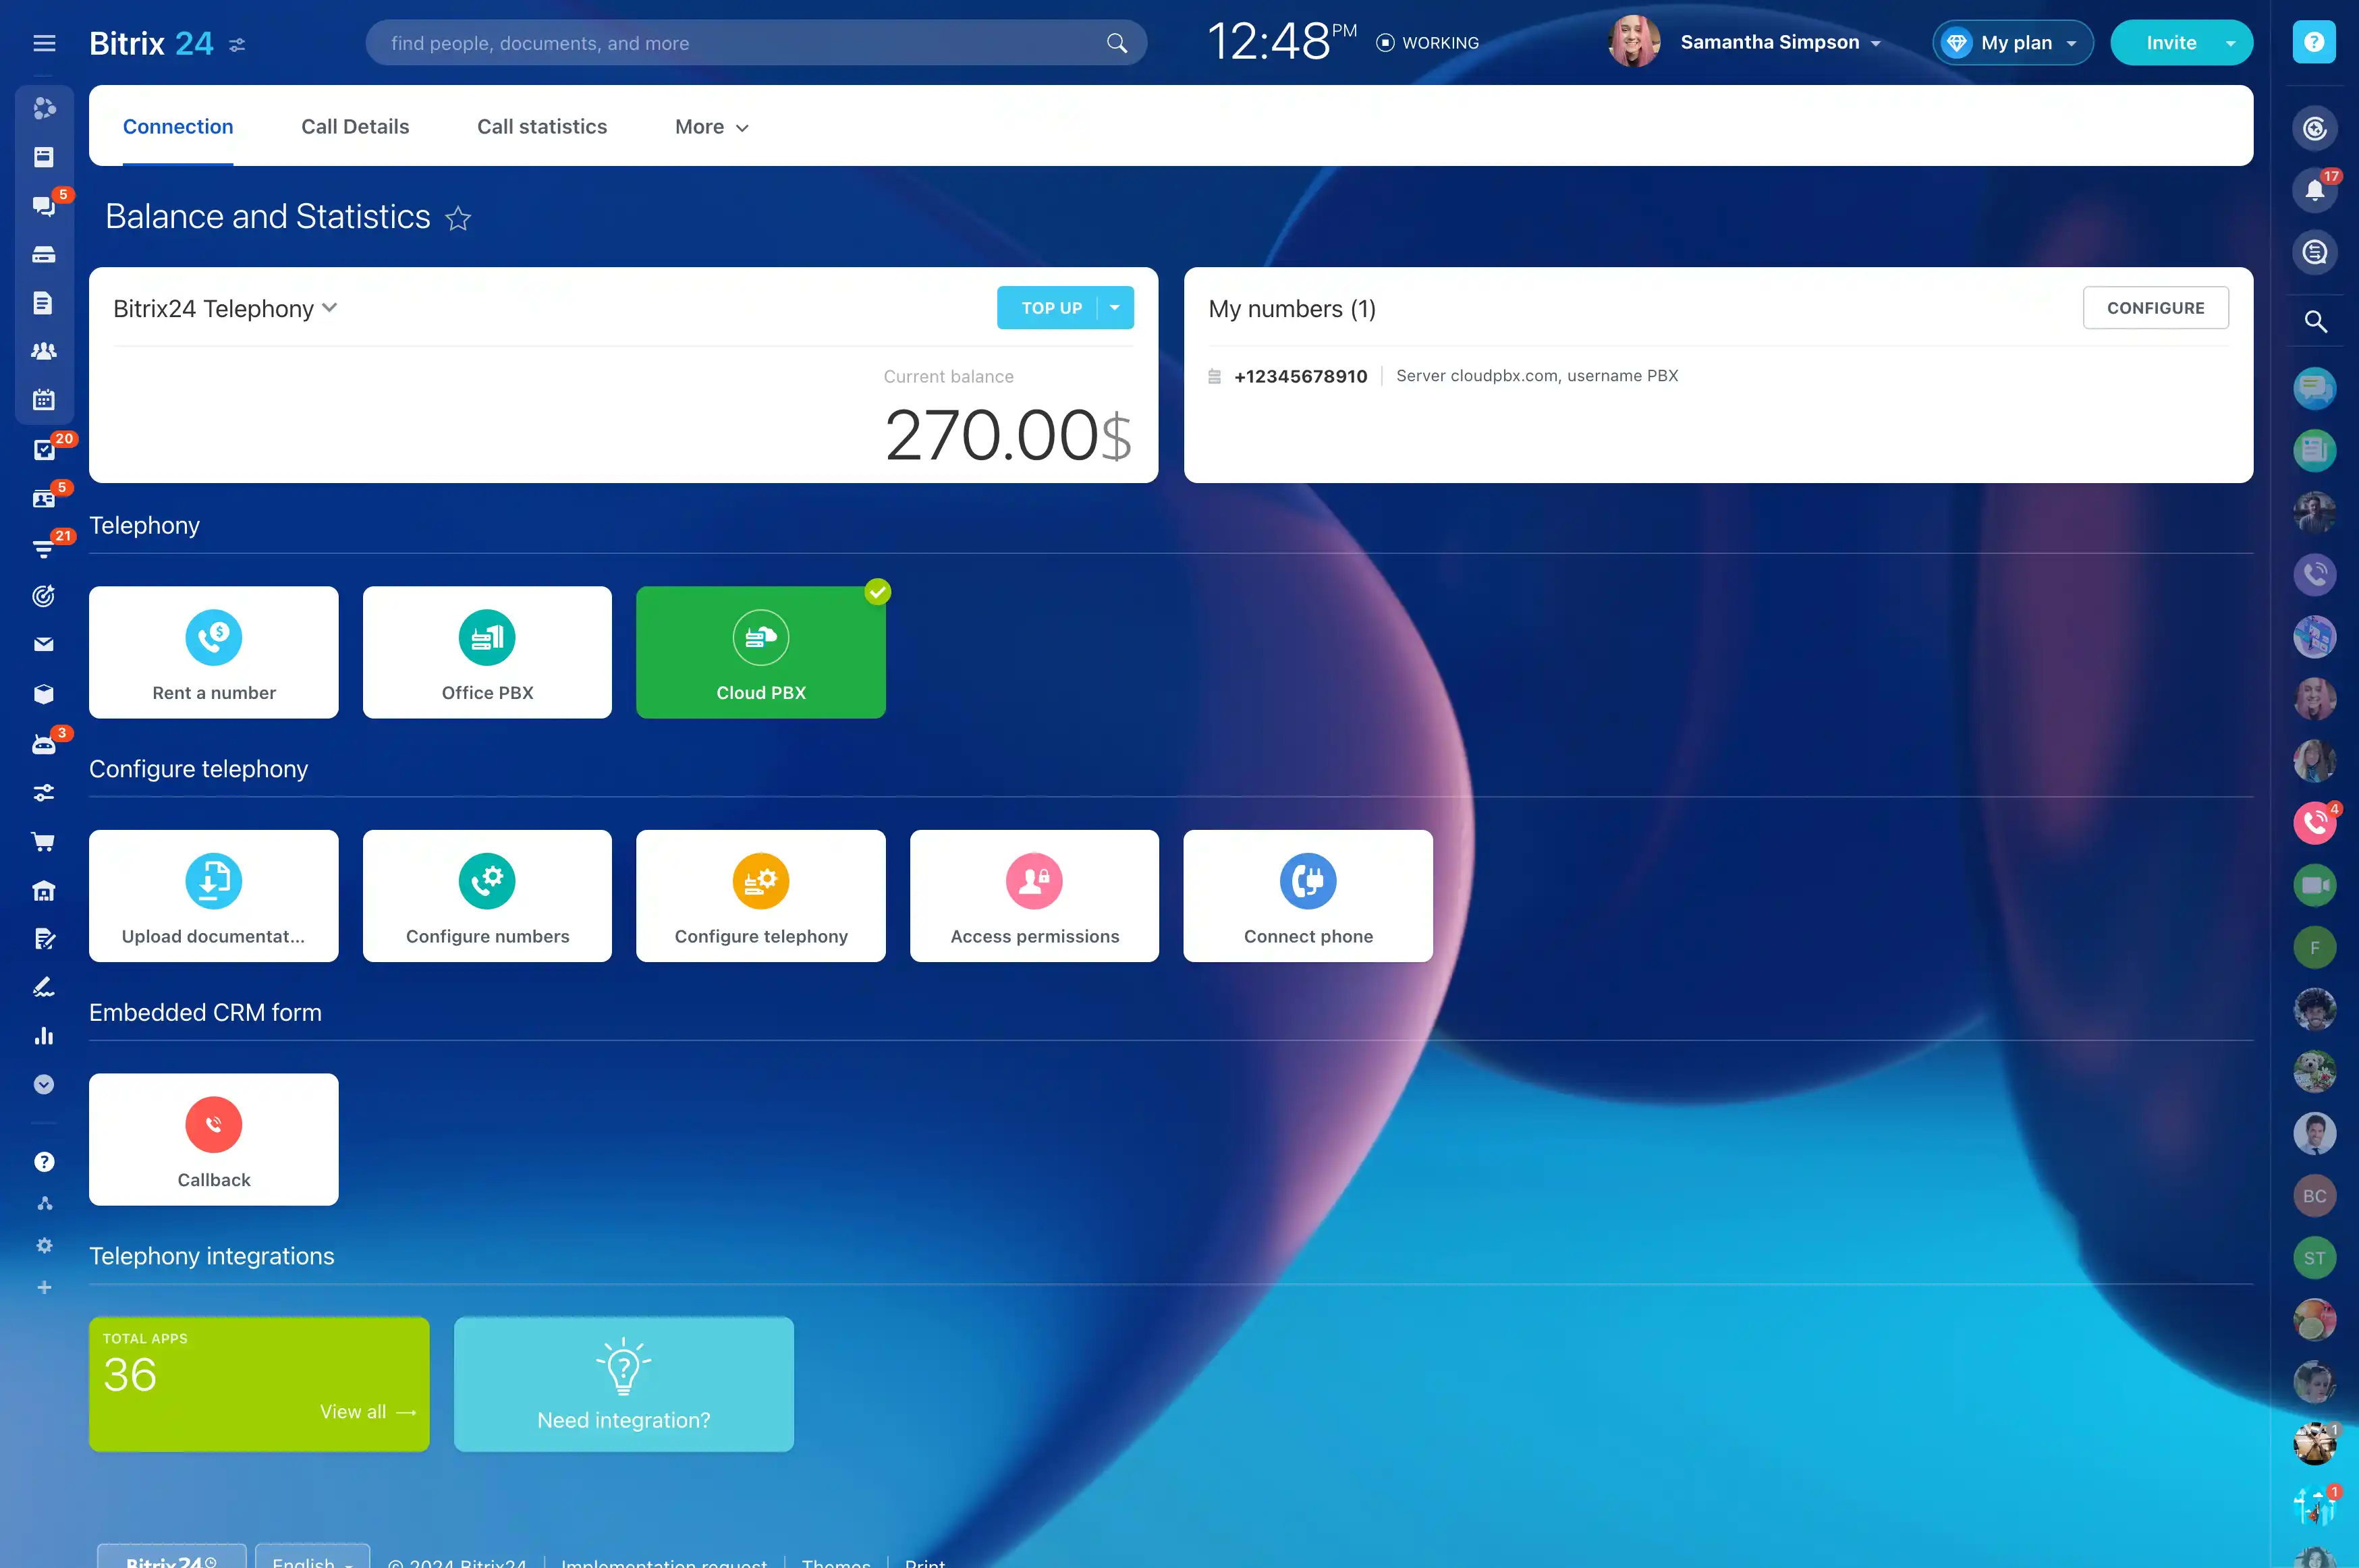2359x1568 pixels.
Task: Favorite the page with the star icon
Action: pyautogui.click(x=458, y=218)
